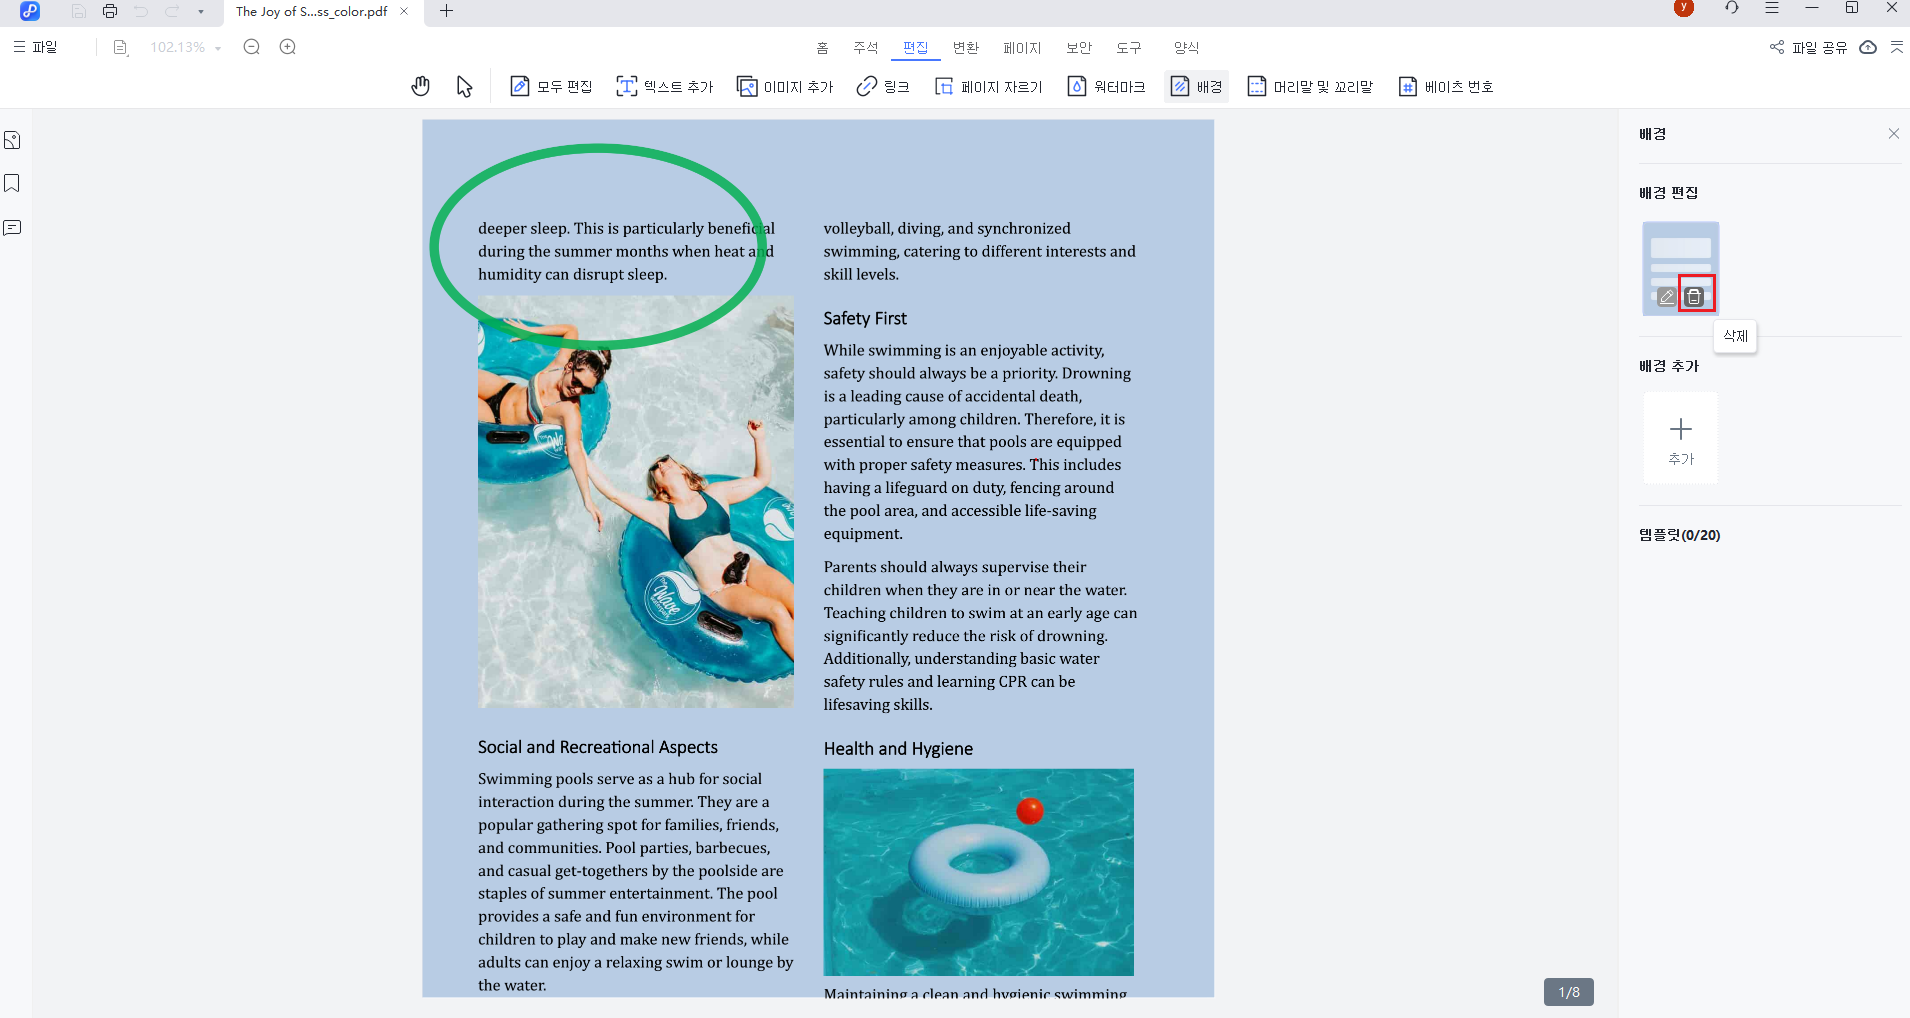Open the thumbnails panel in left sidebar
The image size is (1910, 1018).
(13, 141)
